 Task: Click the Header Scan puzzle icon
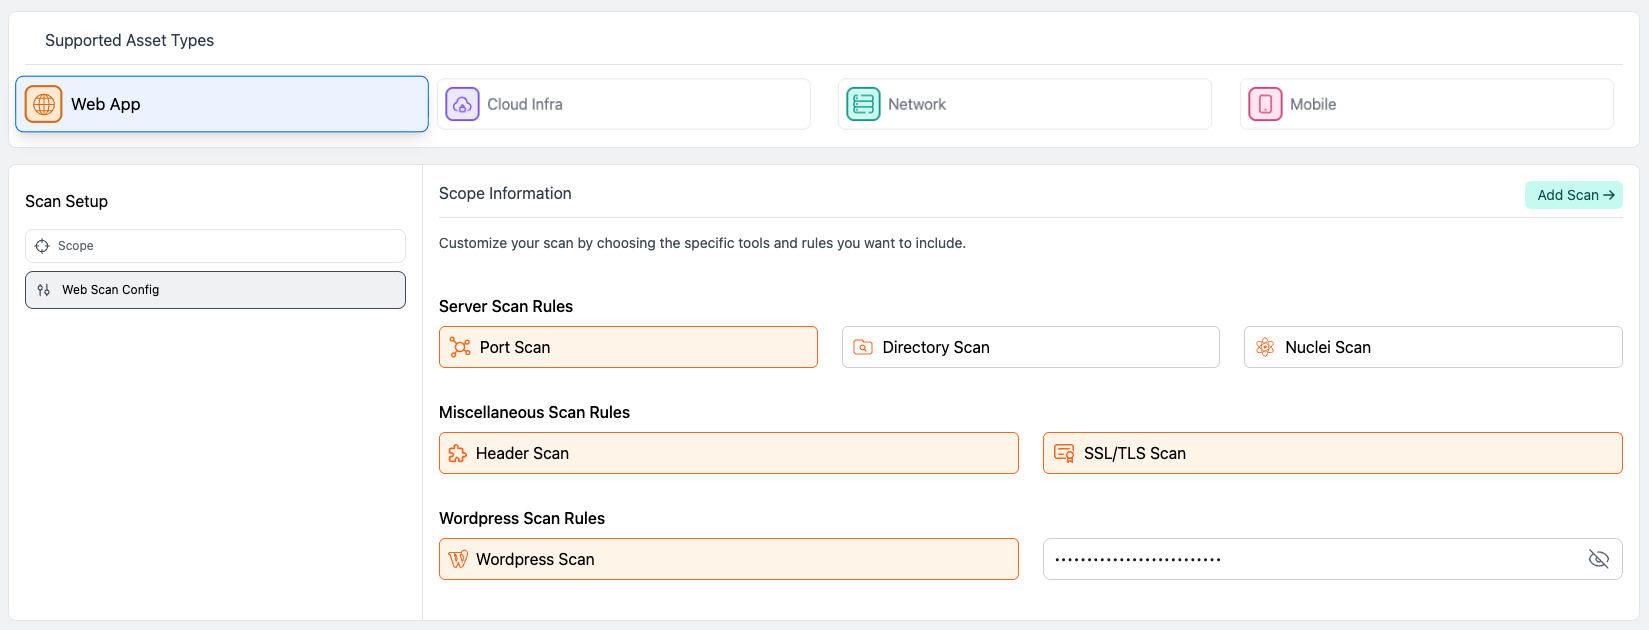[458, 453]
